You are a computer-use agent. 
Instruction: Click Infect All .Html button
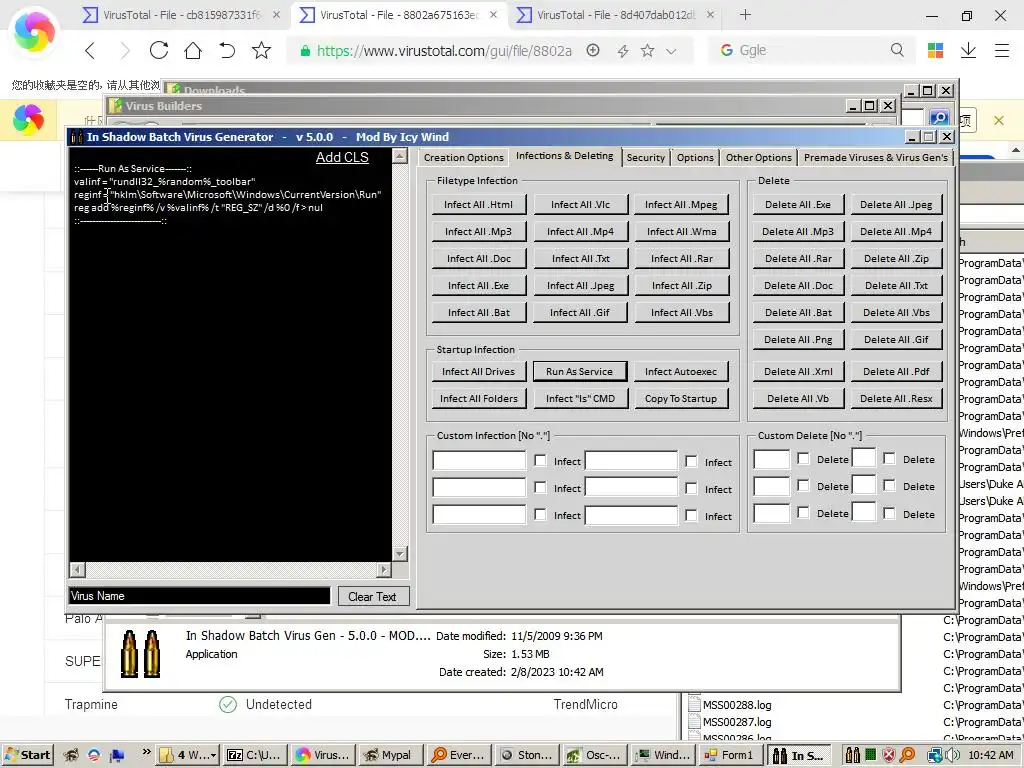point(478,204)
